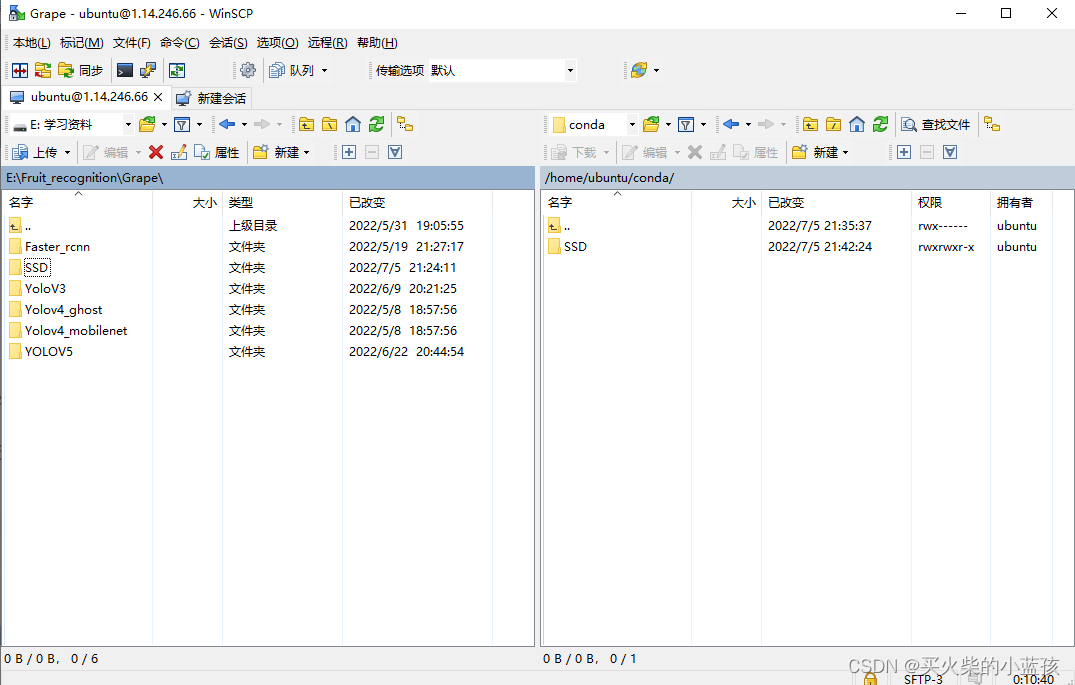Image resolution: width=1075 pixels, height=685 pixels.
Task: Click the 同步 synchronize button
Action: pos(81,70)
